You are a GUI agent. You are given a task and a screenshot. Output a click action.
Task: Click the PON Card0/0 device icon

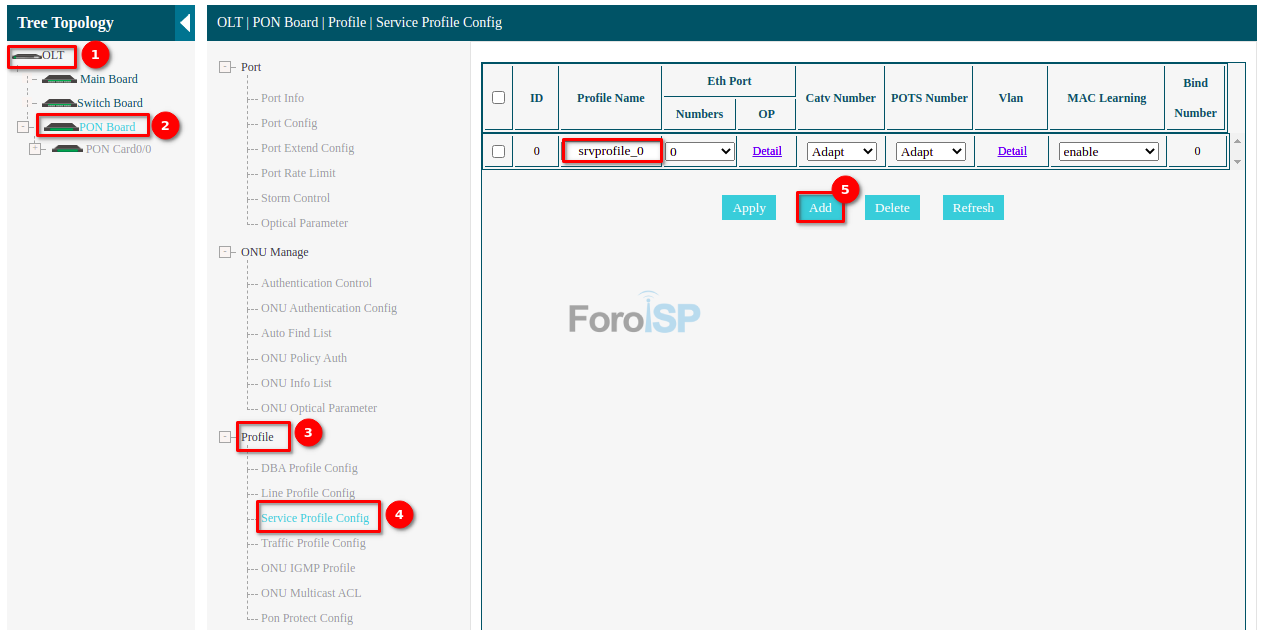[67, 149]
